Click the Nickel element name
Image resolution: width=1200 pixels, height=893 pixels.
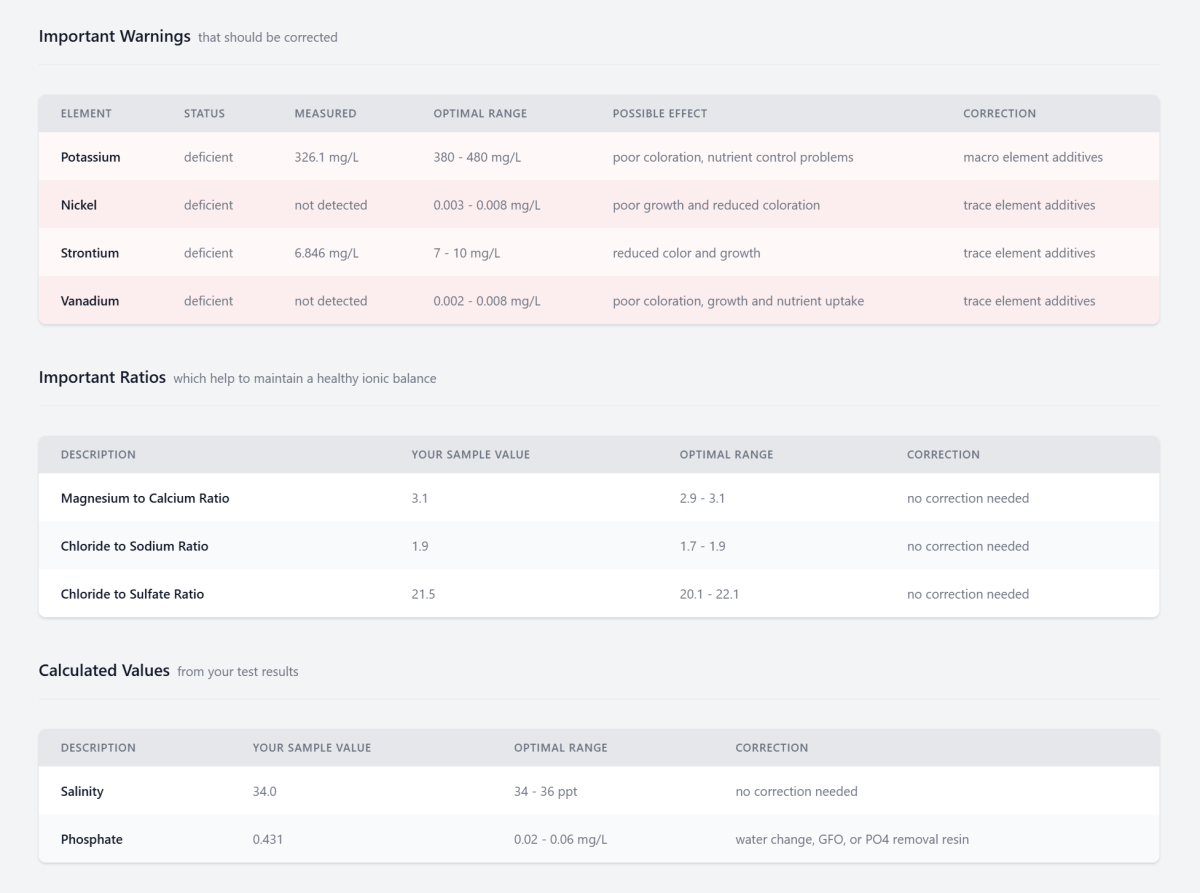[x=79, y=205]
